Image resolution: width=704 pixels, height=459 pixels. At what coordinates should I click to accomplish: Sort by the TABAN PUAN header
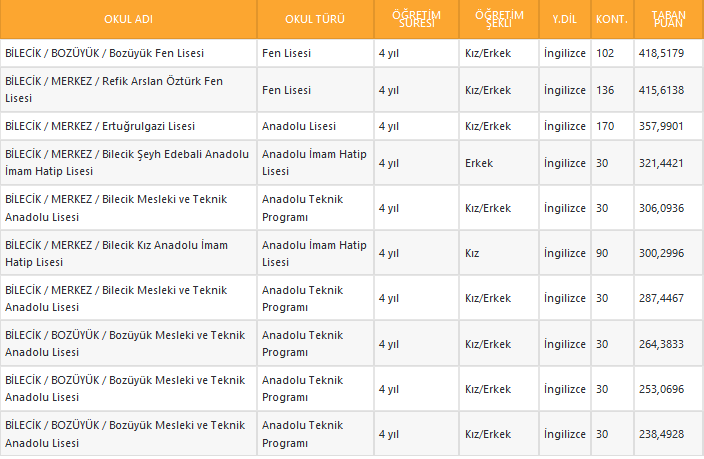[667, 19]
